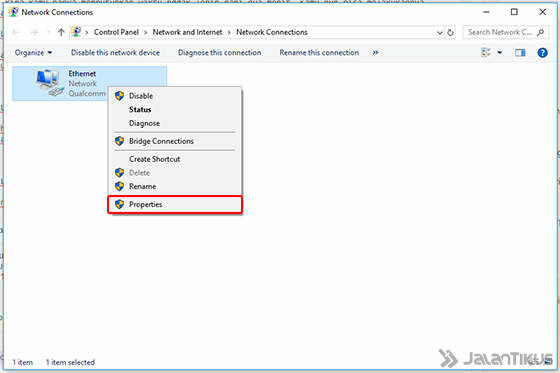Pick Diagnose from the context menu
This screenshot has height=373, width=560.
(175, 123)
